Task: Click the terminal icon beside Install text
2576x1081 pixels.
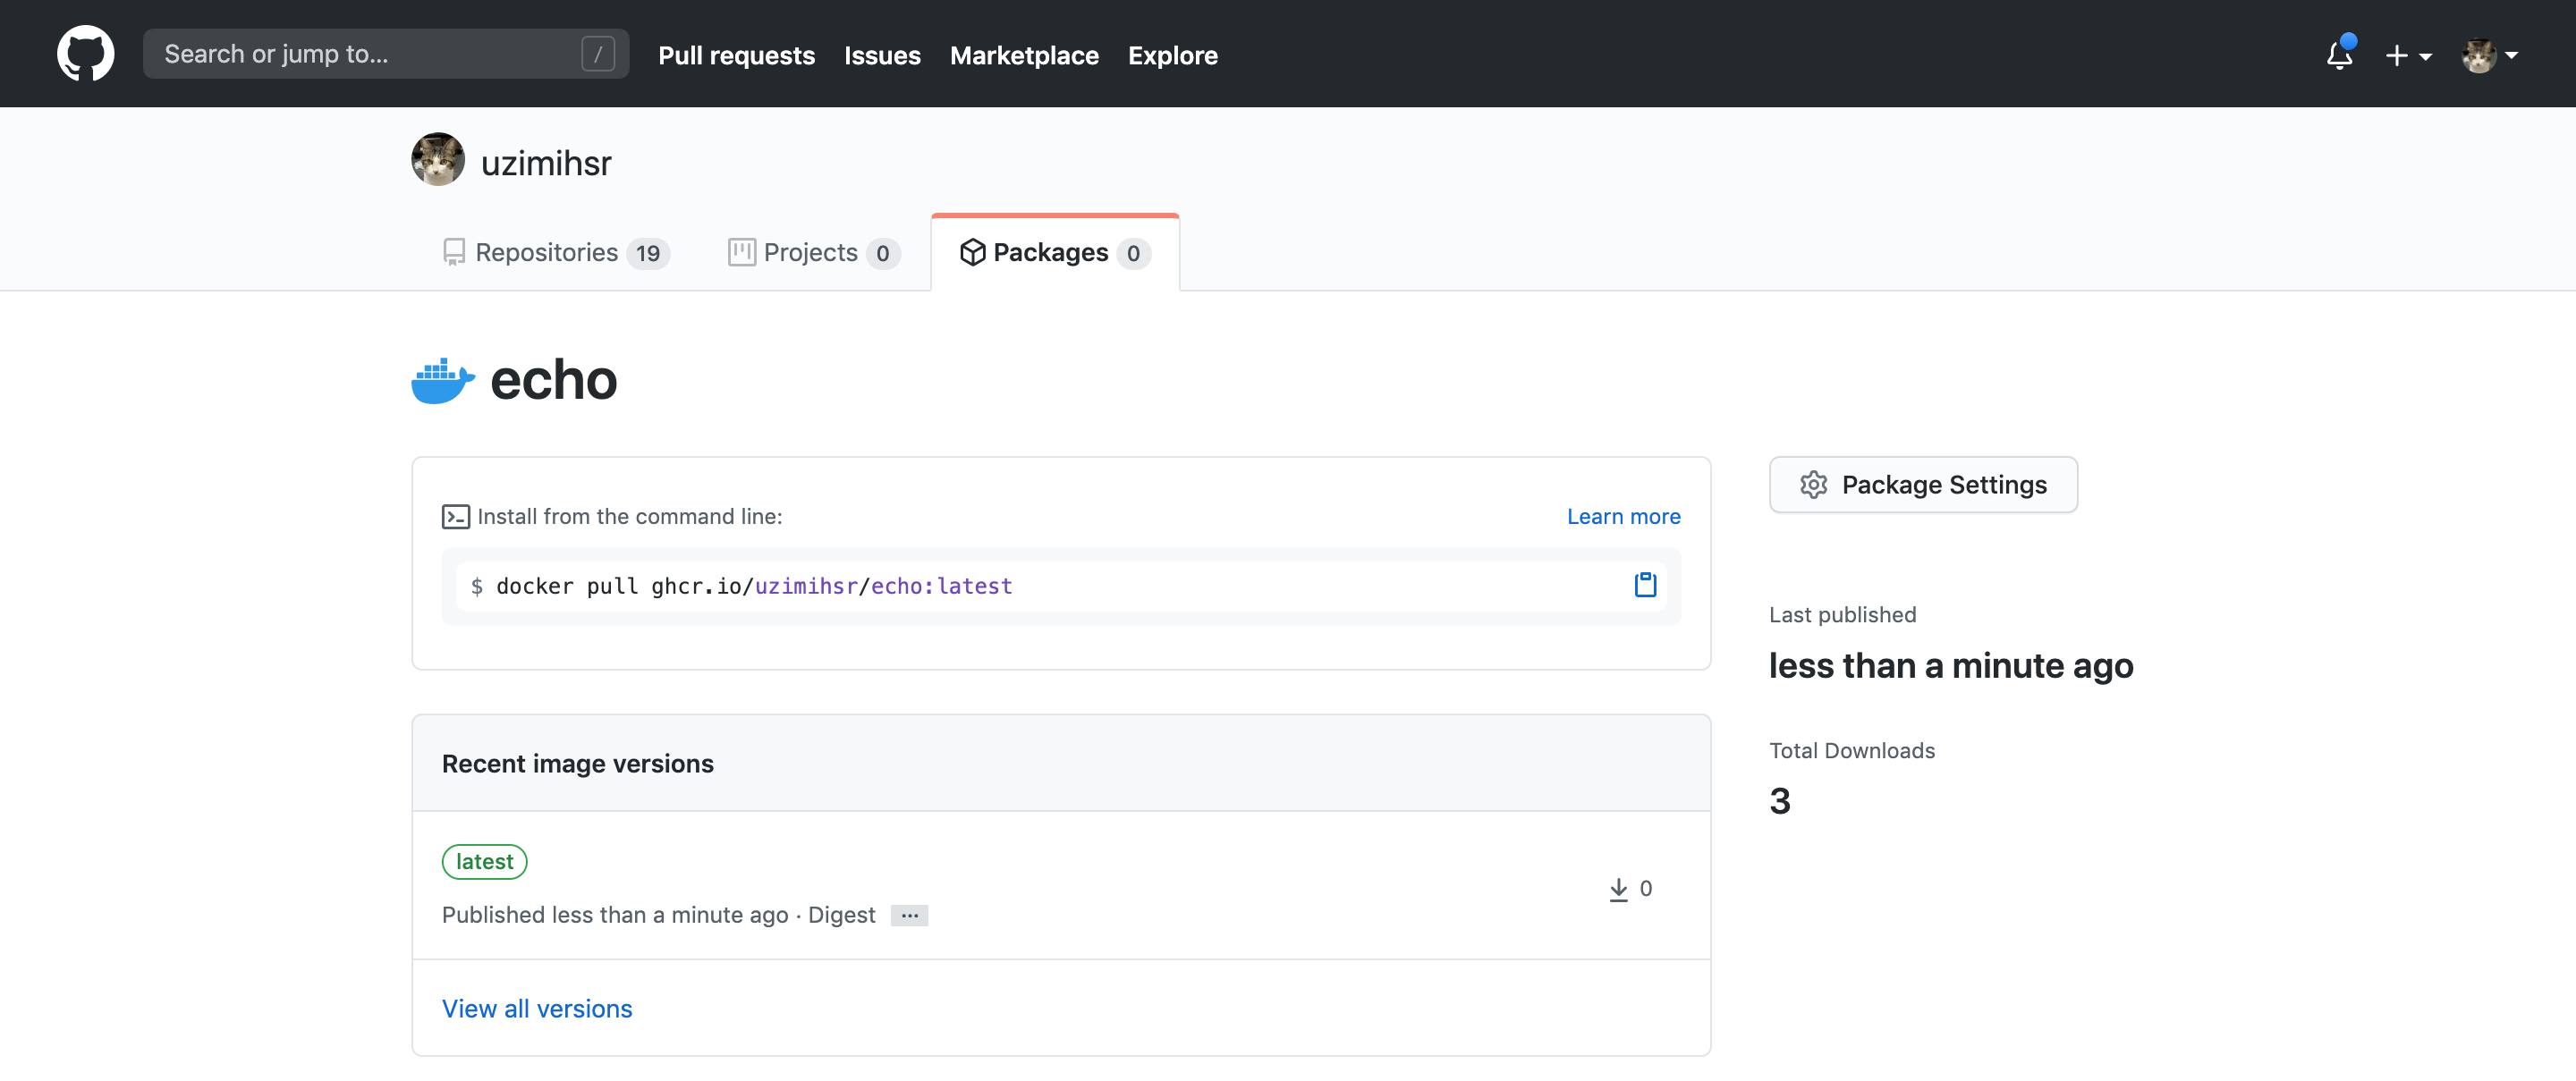Action: (x=456, y=516)
